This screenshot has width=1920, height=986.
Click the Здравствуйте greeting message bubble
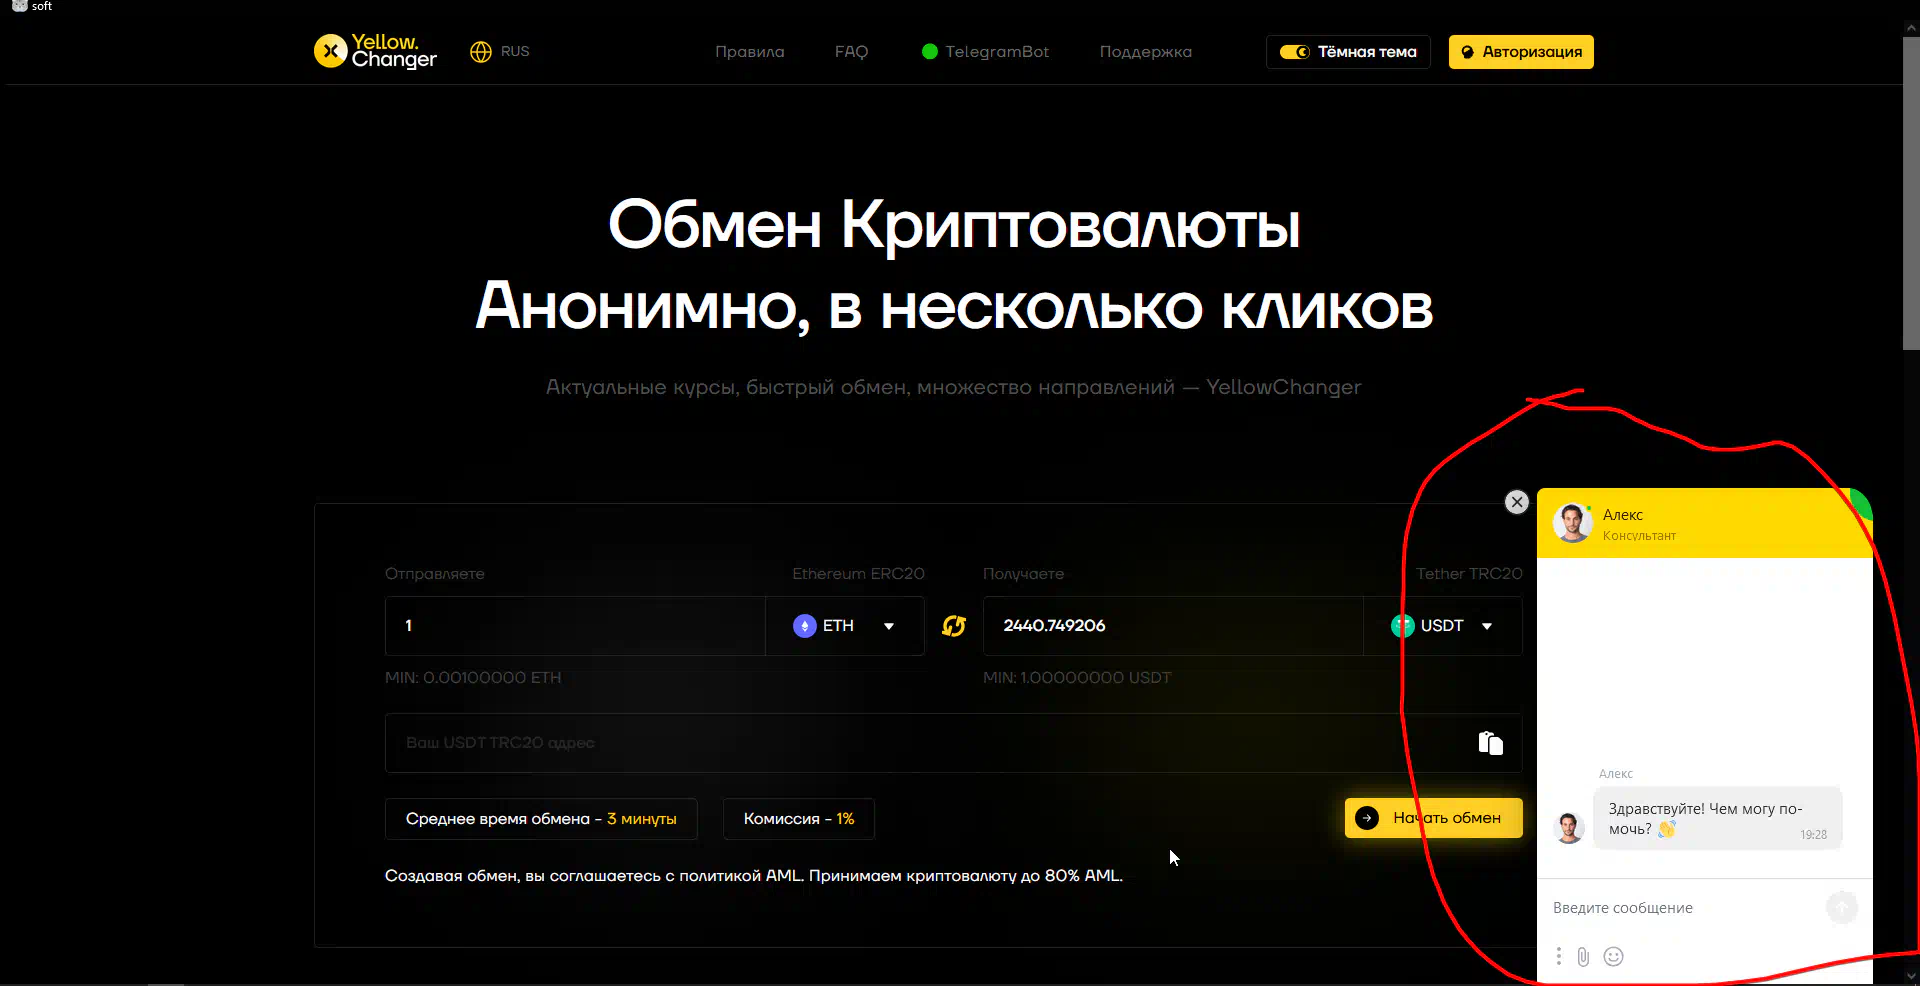[x=1717, y=819]
